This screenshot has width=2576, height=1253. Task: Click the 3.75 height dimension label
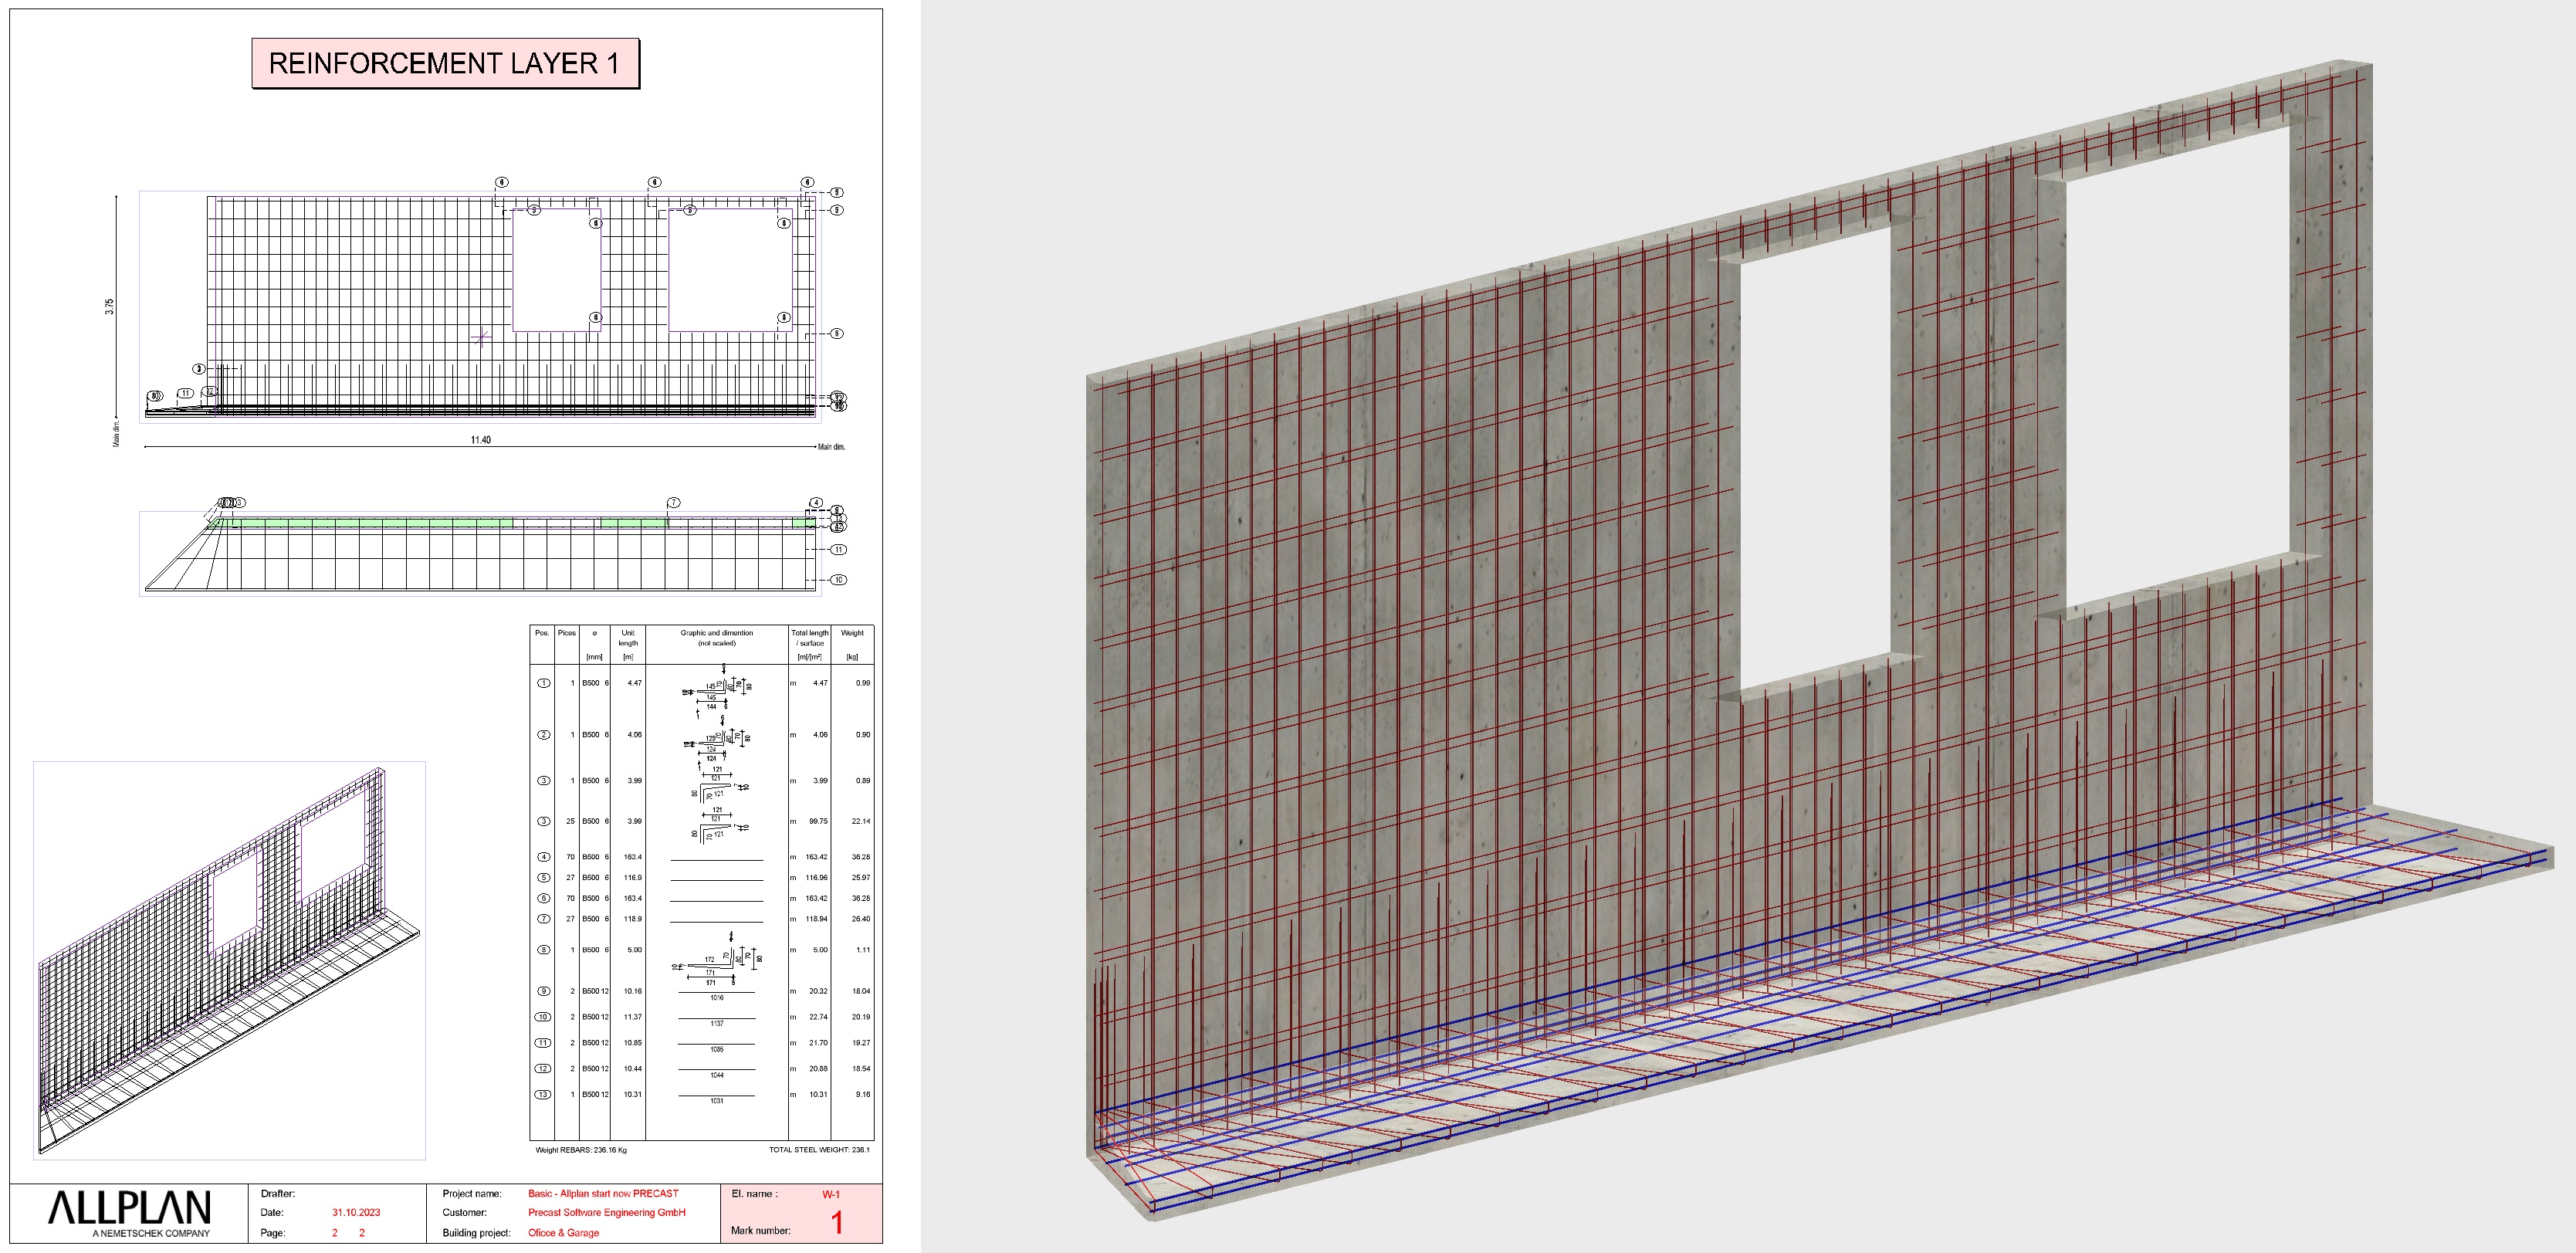(x=109, y=306)
